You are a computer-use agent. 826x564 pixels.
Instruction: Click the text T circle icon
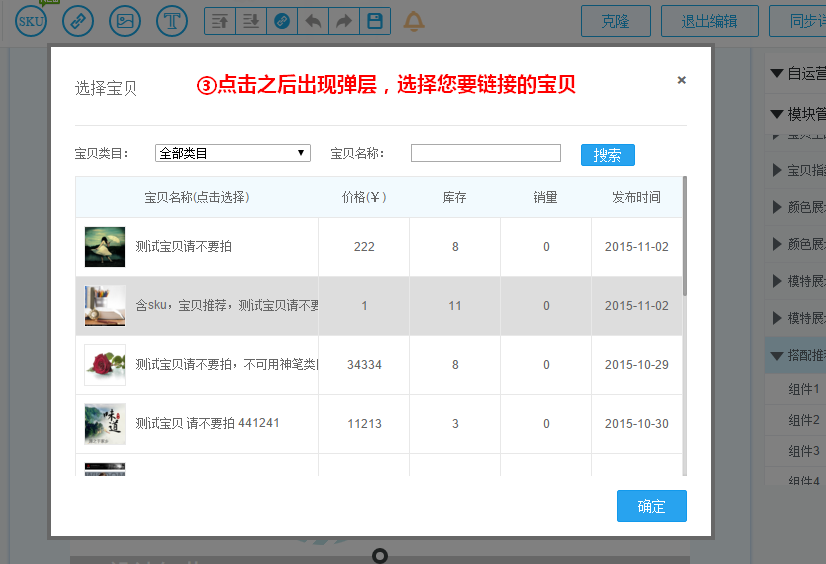[x=172, y=21]
